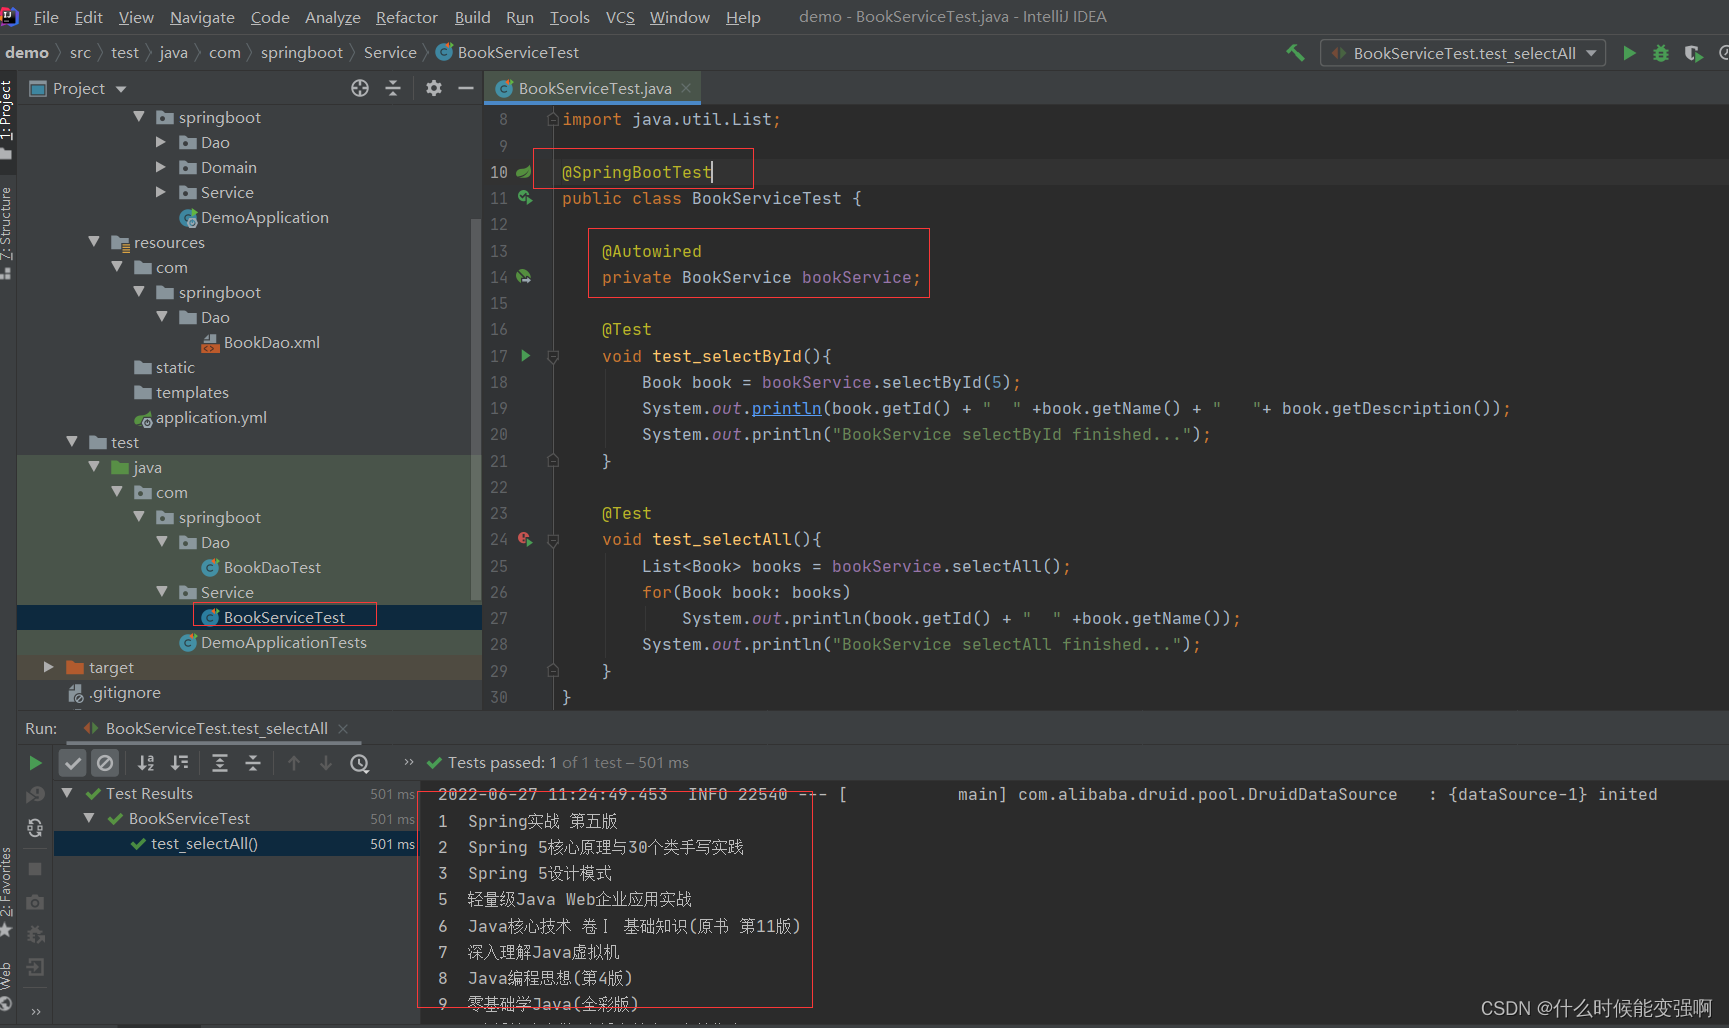Open test history clock icon
1729x1028 pixels.
point(359,763)
